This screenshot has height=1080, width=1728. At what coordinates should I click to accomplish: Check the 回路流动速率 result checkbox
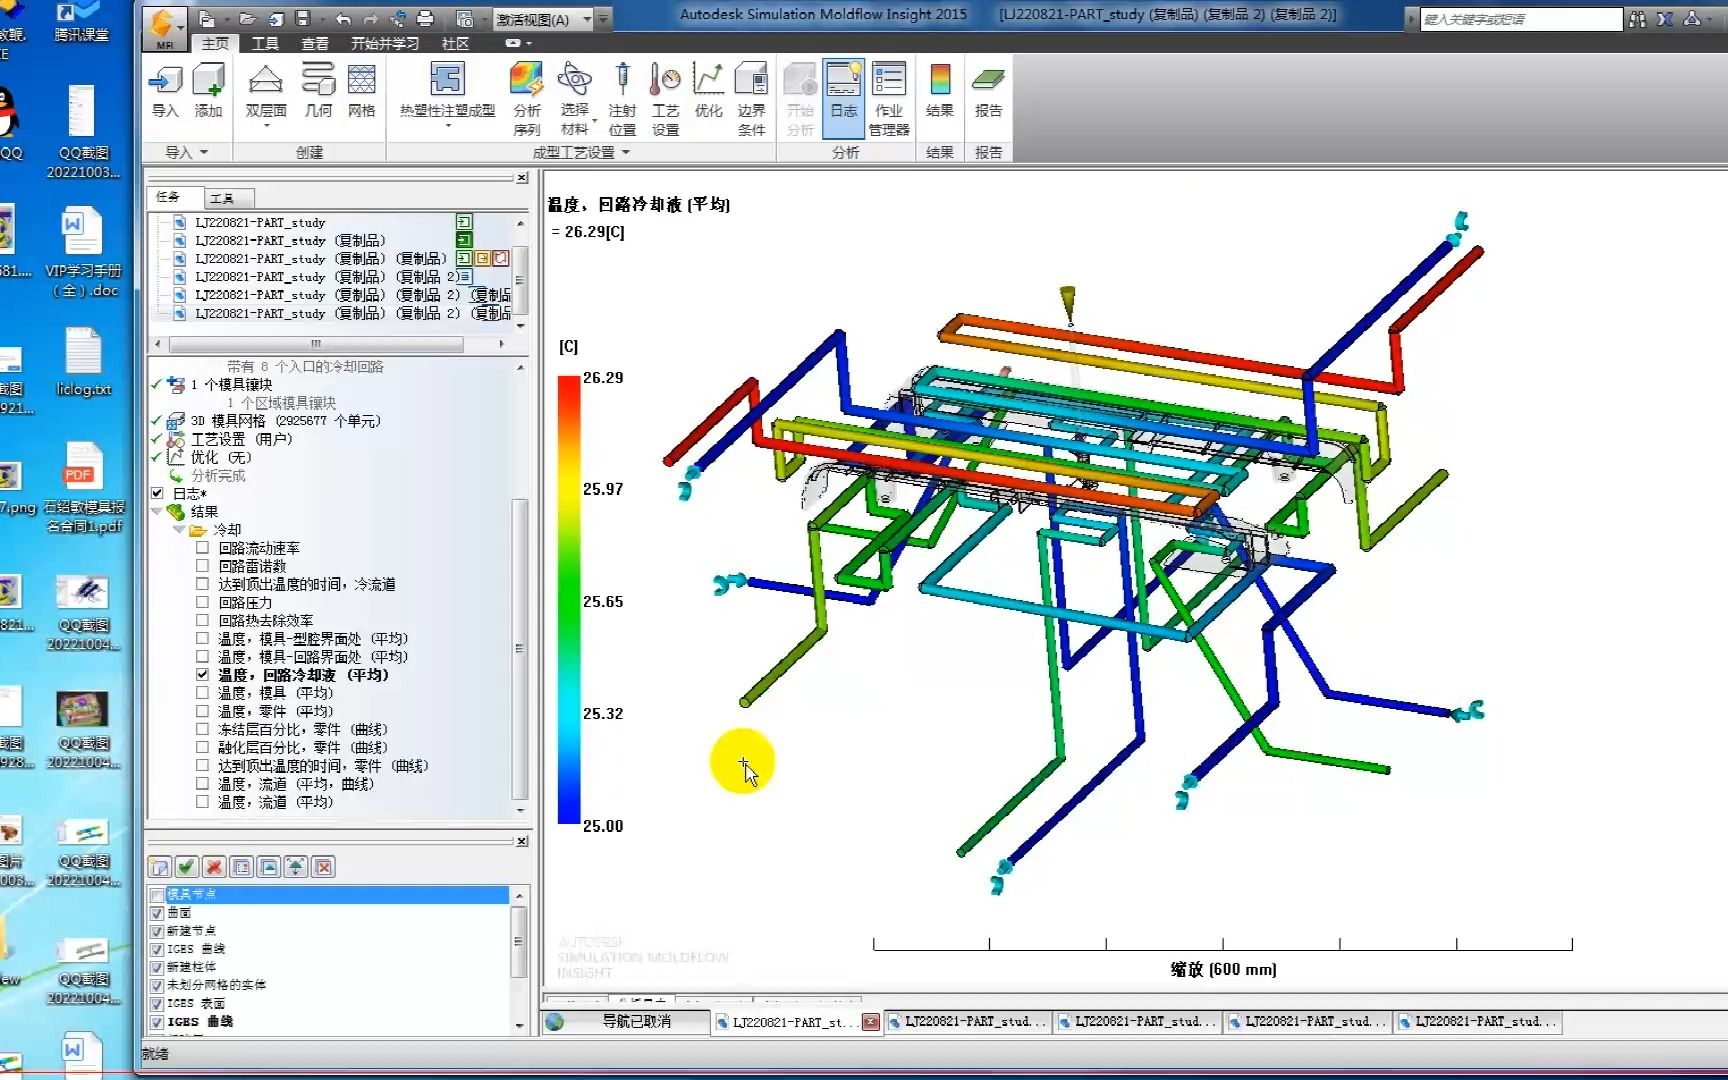point(203,548)
